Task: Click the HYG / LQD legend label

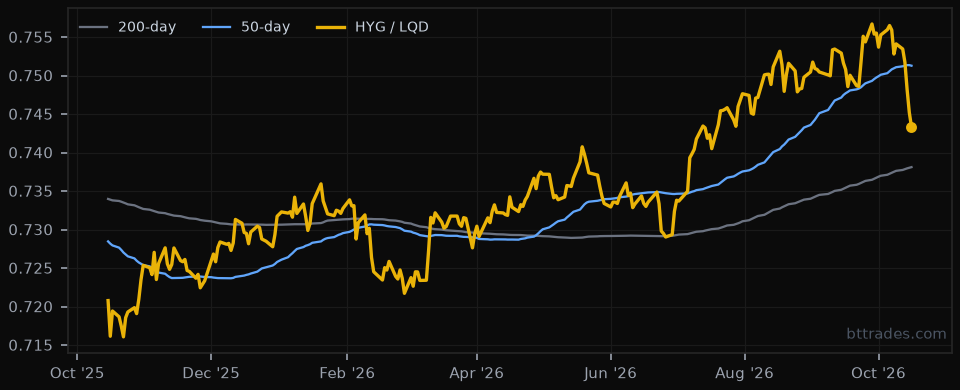Action: coord(392,28)
